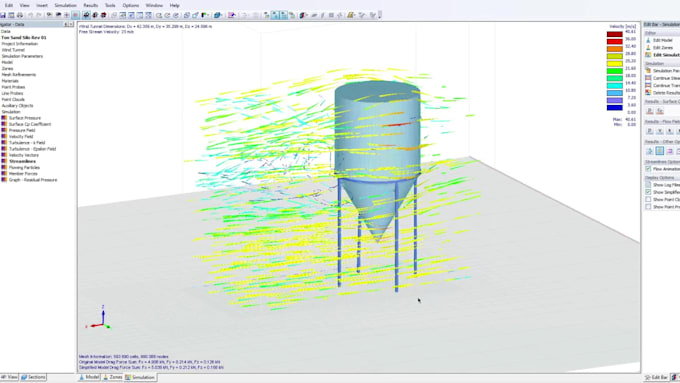Open the Tools menu
Viewport: 680px width, 383px height.
click(x=110, y=6)
